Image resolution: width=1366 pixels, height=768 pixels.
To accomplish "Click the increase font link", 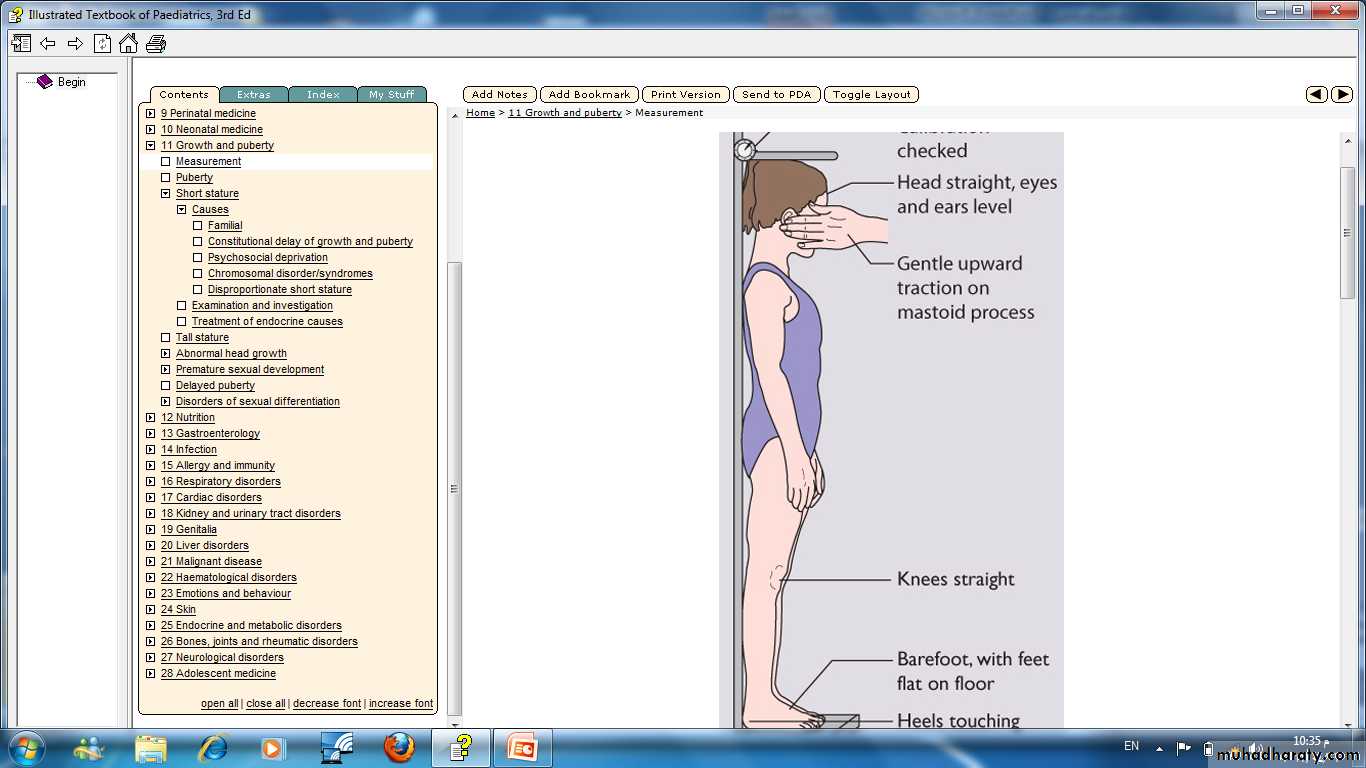I will 400,703.
